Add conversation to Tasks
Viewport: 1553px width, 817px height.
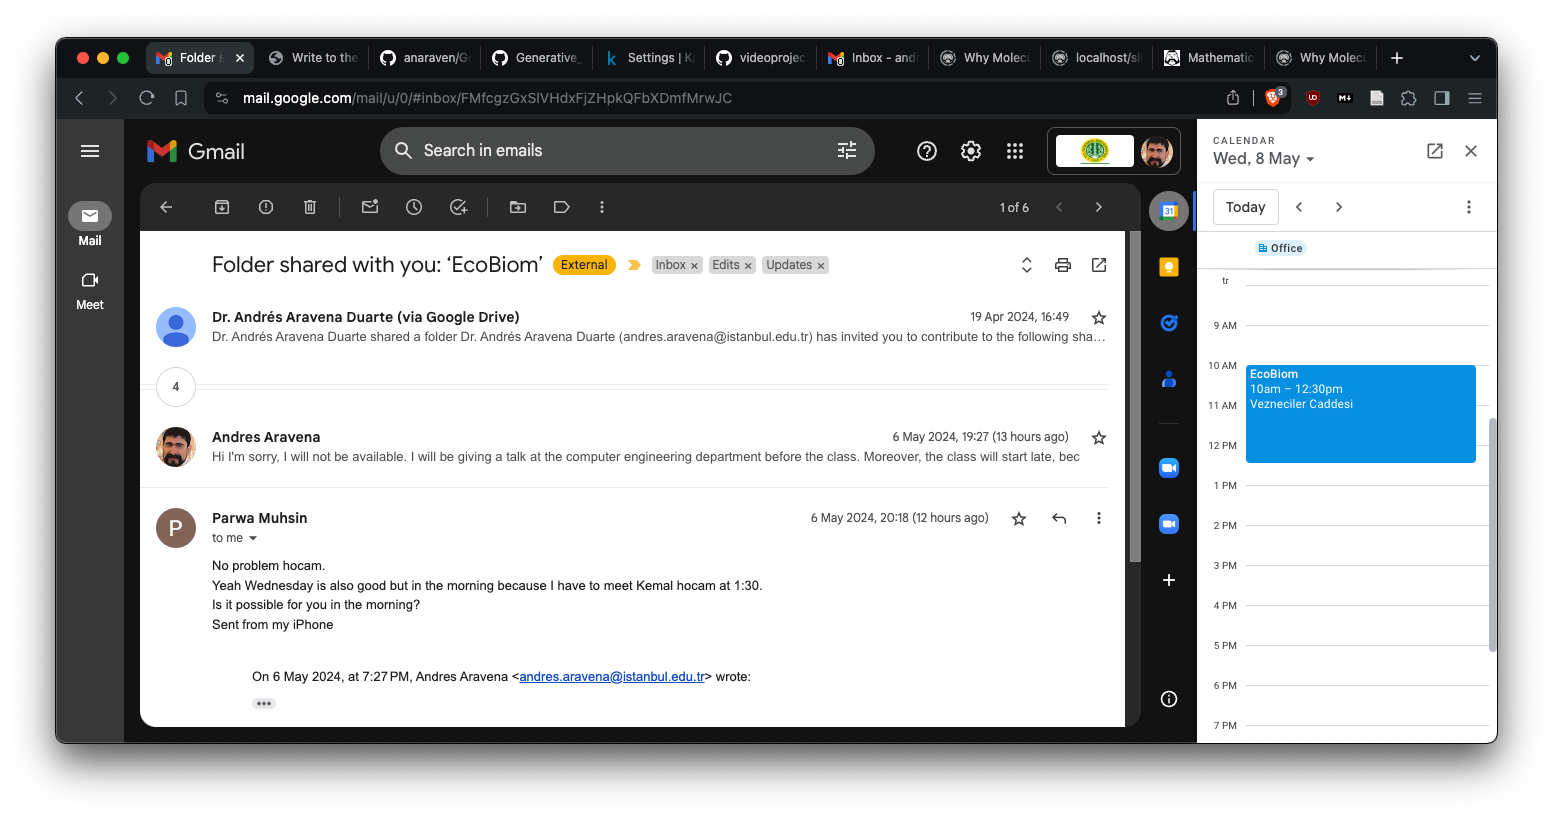tap(459, 207)
